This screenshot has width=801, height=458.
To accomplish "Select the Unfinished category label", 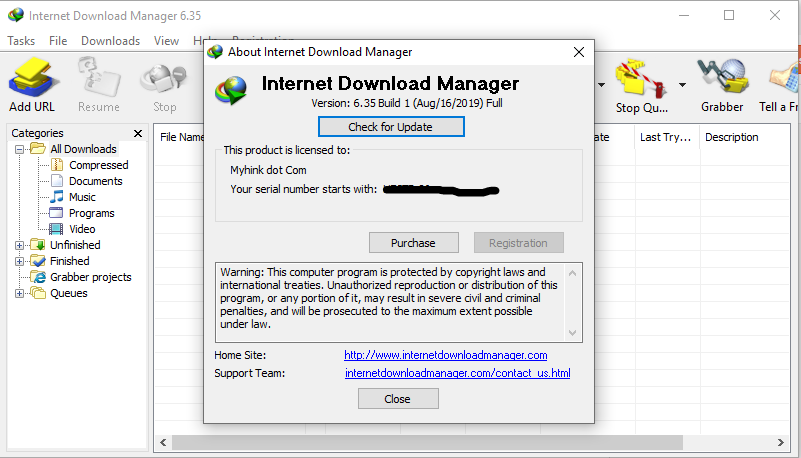I will click(x=75, y=245).
